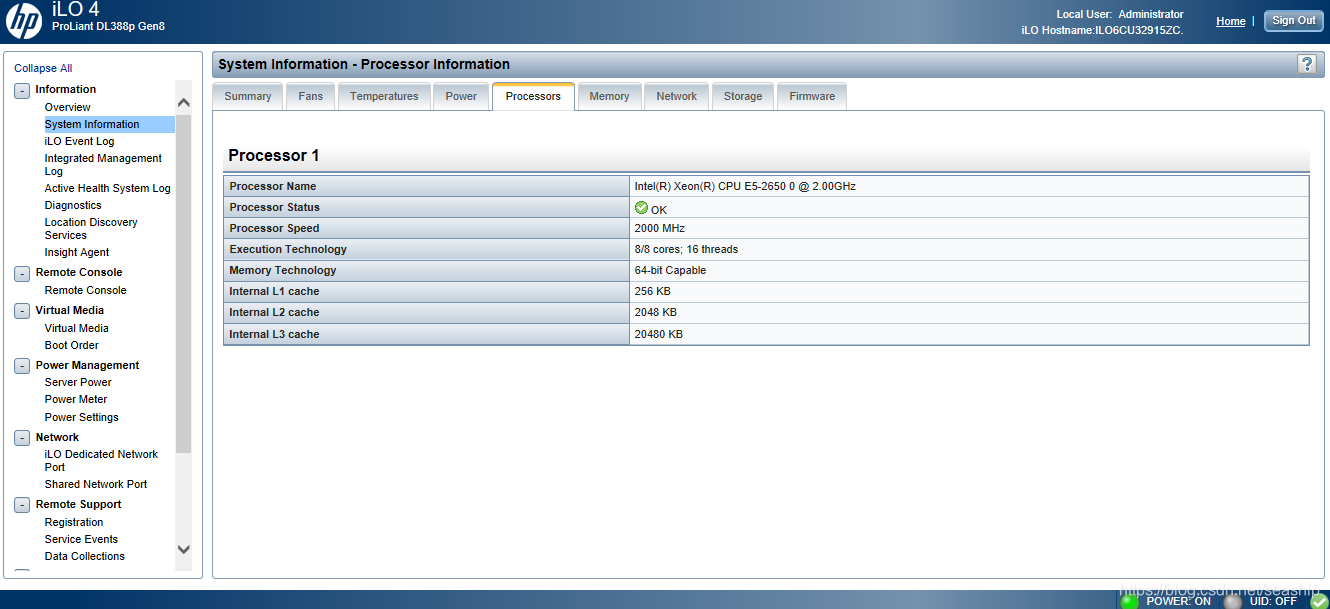Open the Temperatures tab
1330x609 pixels.
pos(384,97)
